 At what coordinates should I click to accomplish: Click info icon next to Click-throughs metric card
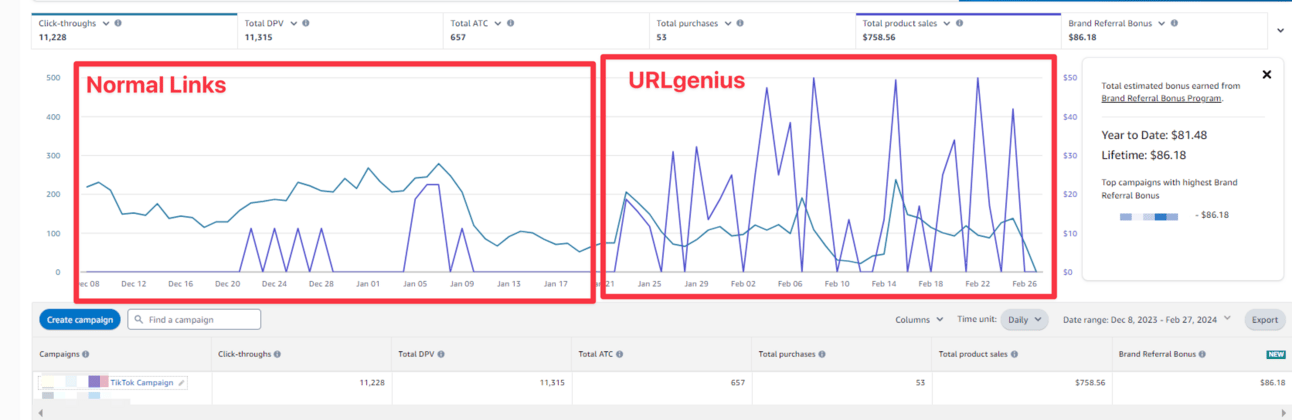(118, 22)
